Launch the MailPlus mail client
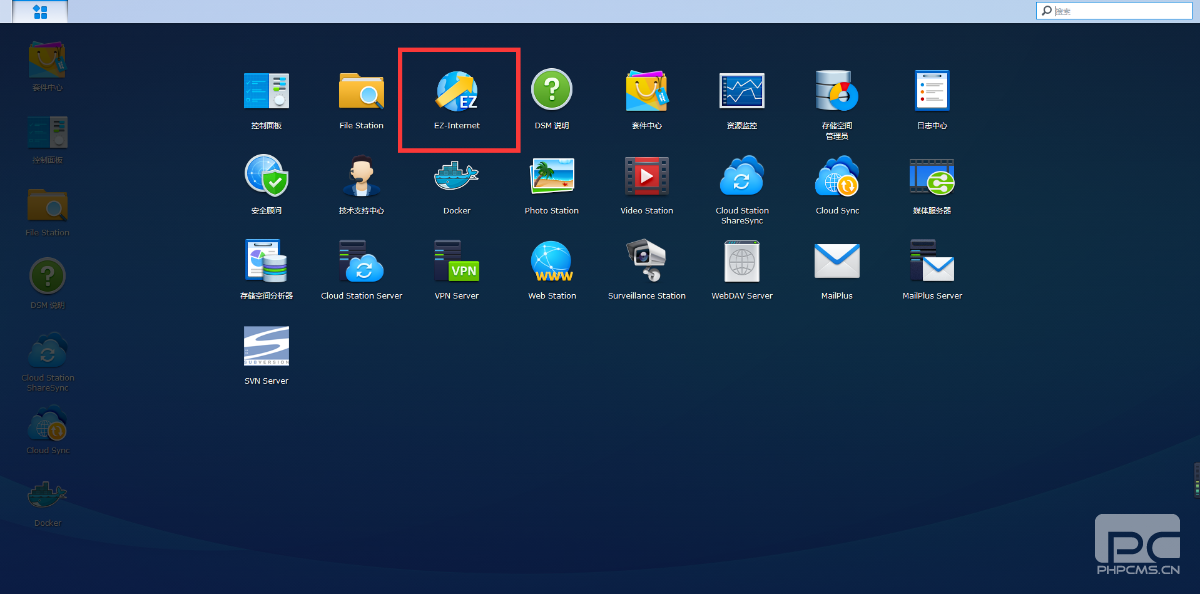The image size is (1200, 594). click(837, 261)
